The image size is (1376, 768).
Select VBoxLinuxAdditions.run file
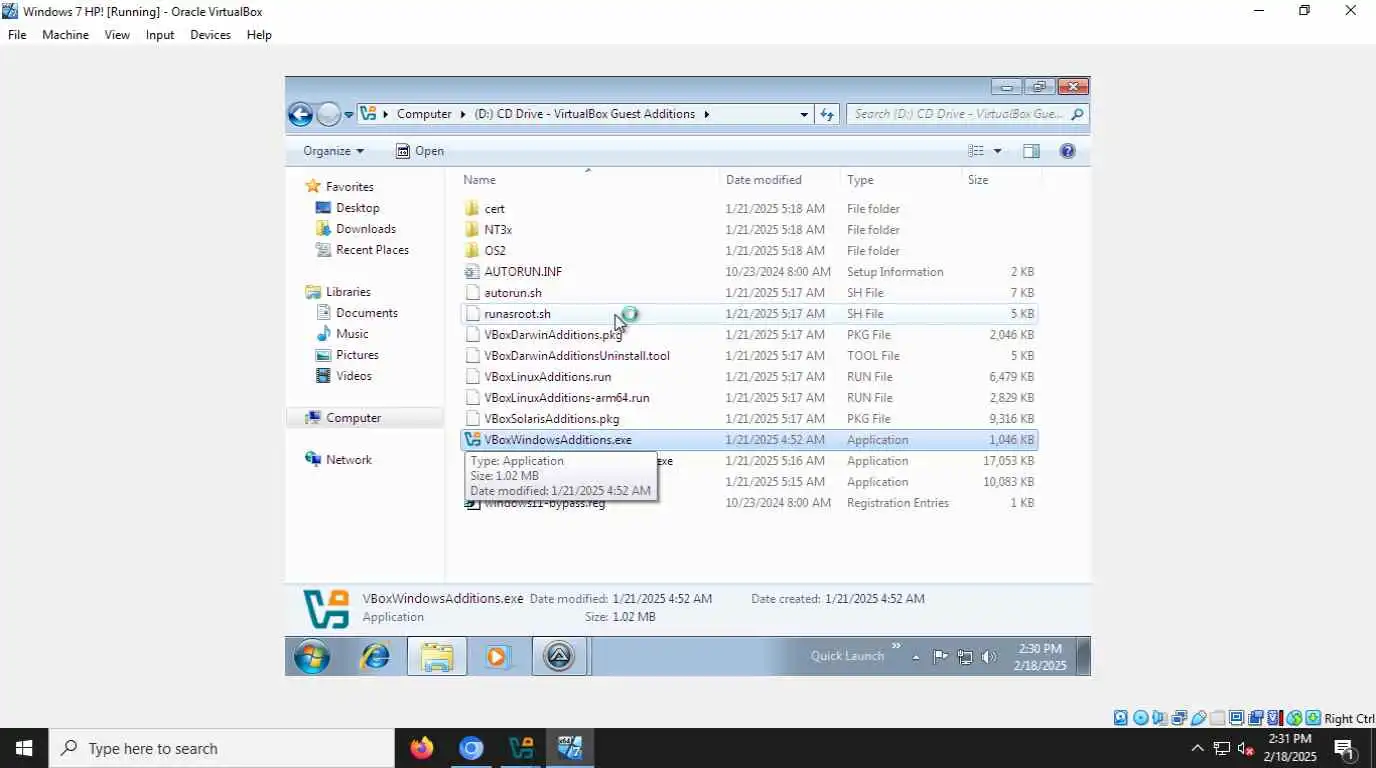point(749,377)
